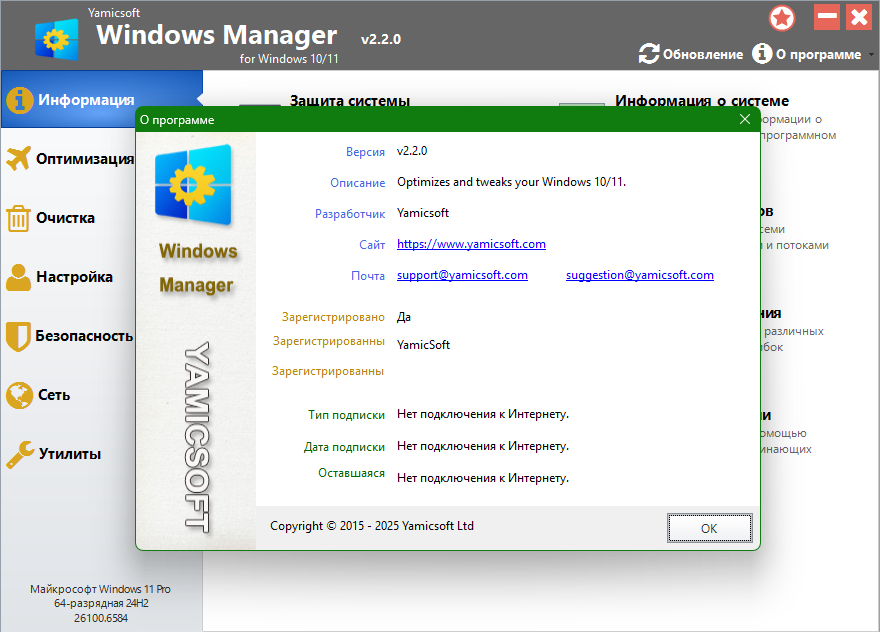Select the Безопасность section
880x632 pixels.
[84, 336]
